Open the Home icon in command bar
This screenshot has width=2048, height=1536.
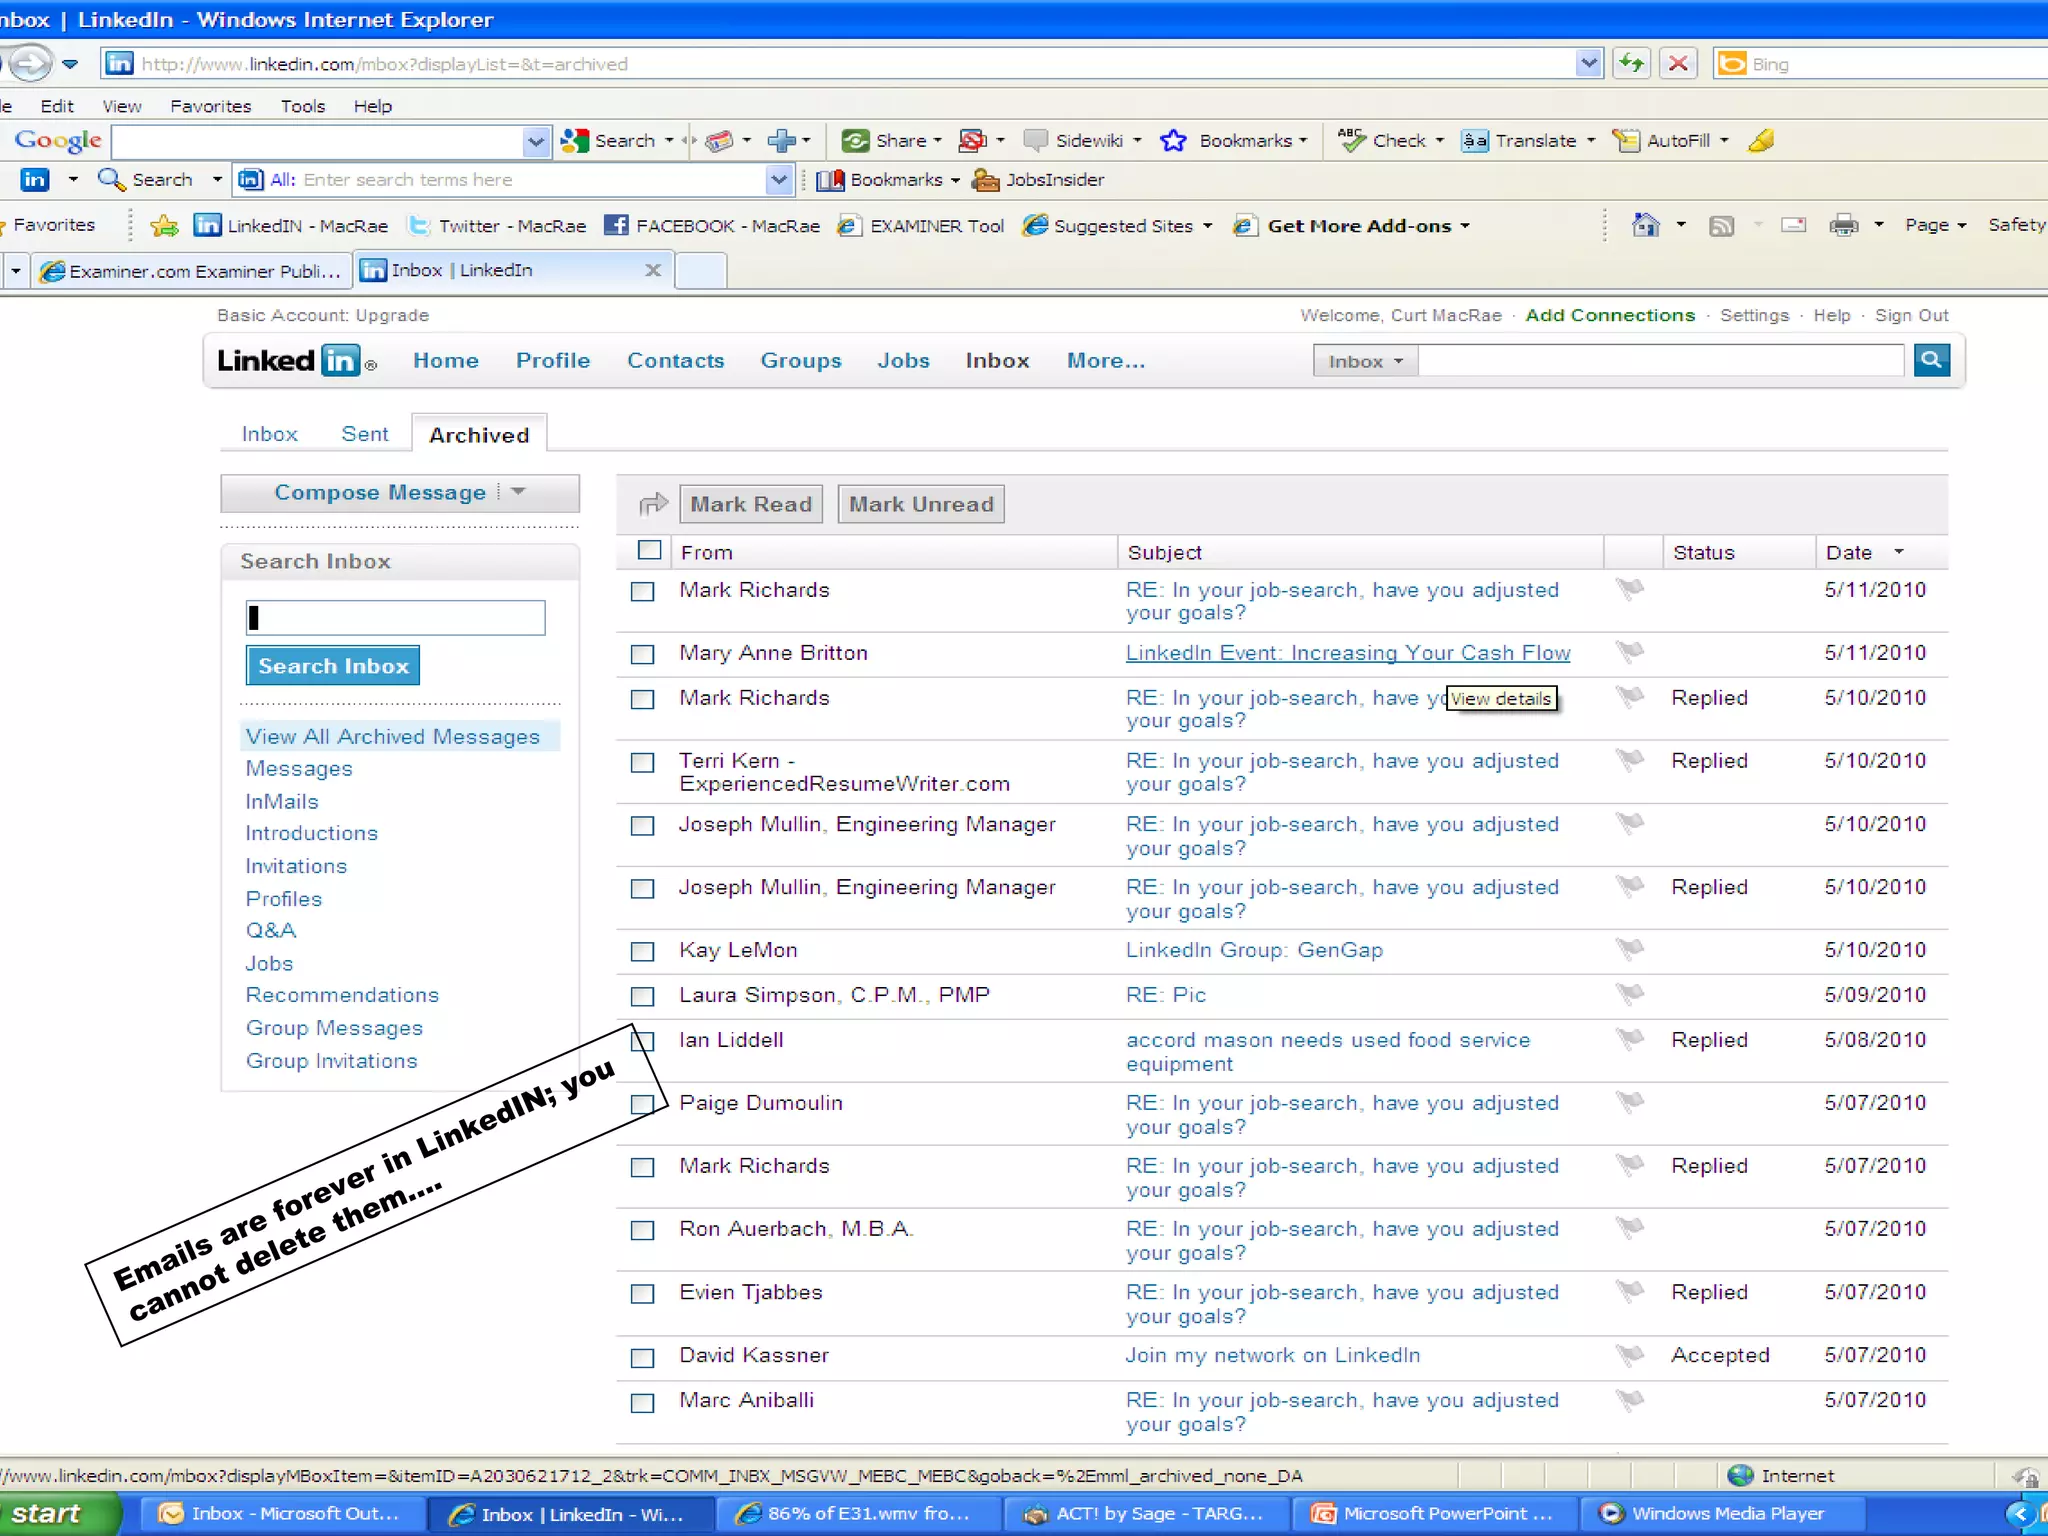click(x=1645, y=225)
